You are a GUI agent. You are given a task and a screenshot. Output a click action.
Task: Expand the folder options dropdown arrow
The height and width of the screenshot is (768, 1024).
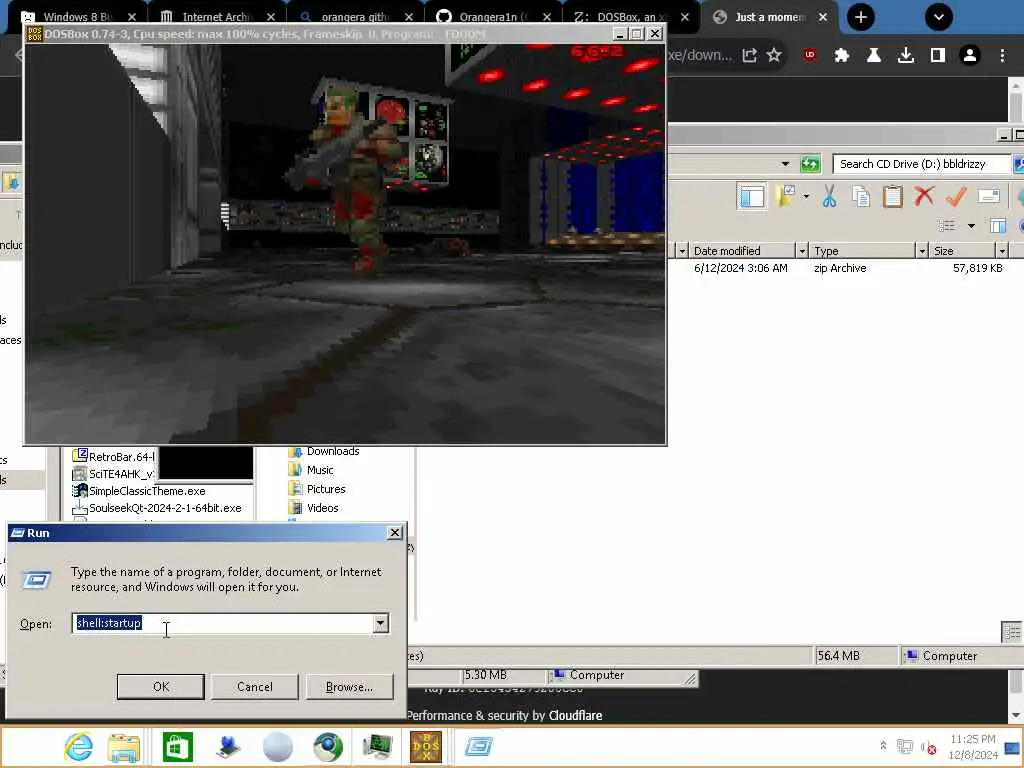click(807, 196)
